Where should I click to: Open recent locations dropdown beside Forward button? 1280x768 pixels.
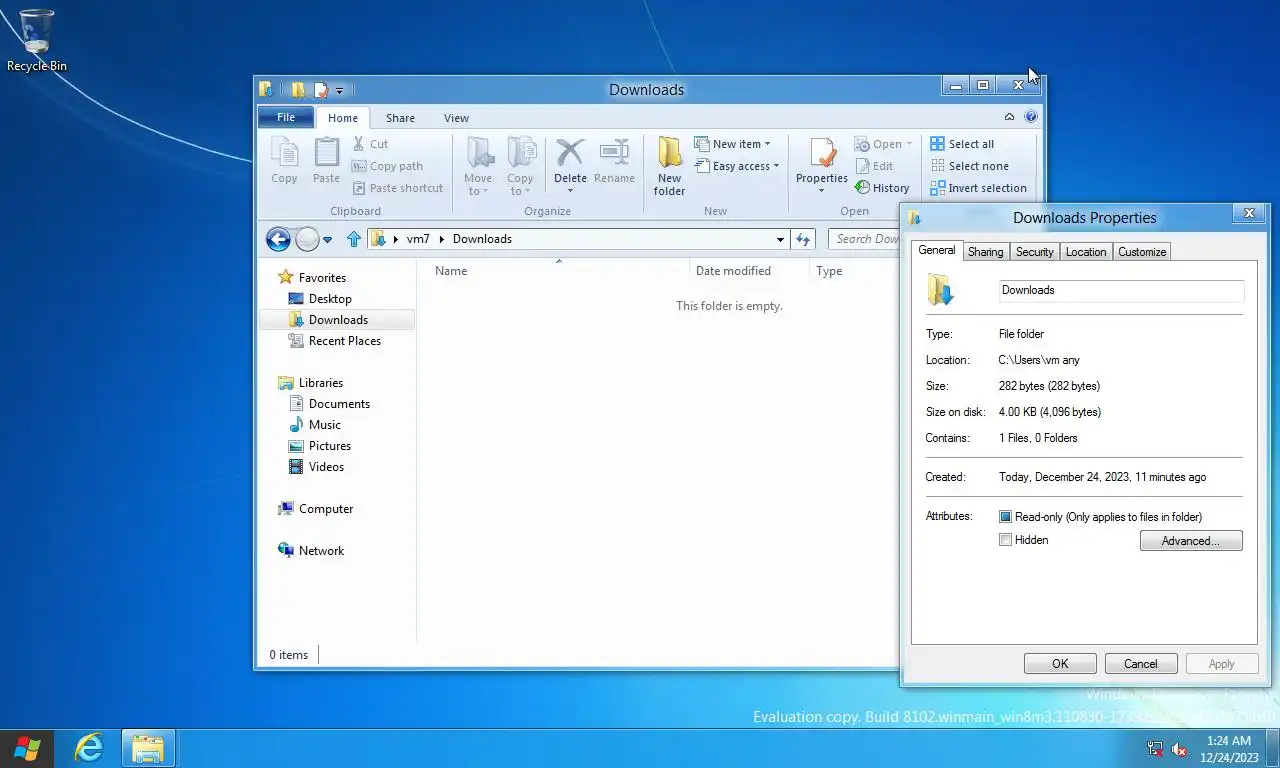tap(327, 240)
